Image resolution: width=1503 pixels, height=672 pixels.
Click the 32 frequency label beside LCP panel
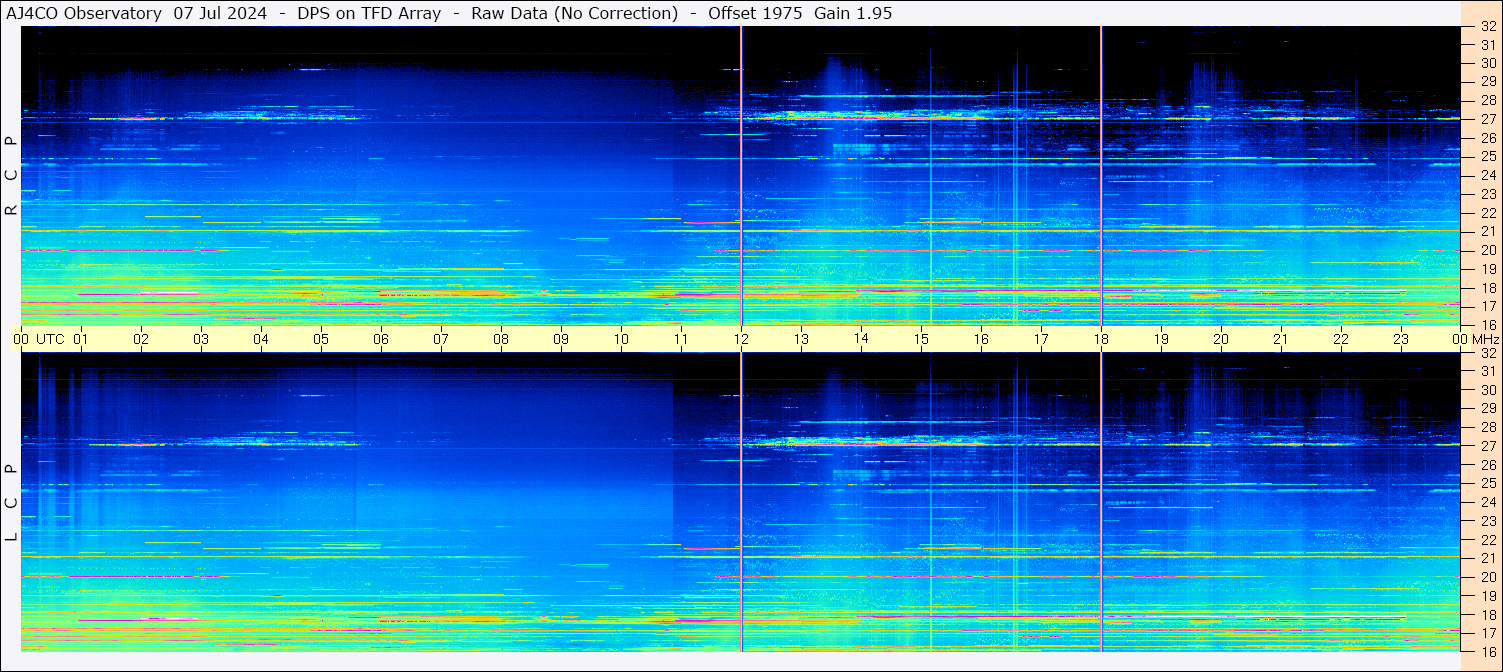[x=1487, y=353]
